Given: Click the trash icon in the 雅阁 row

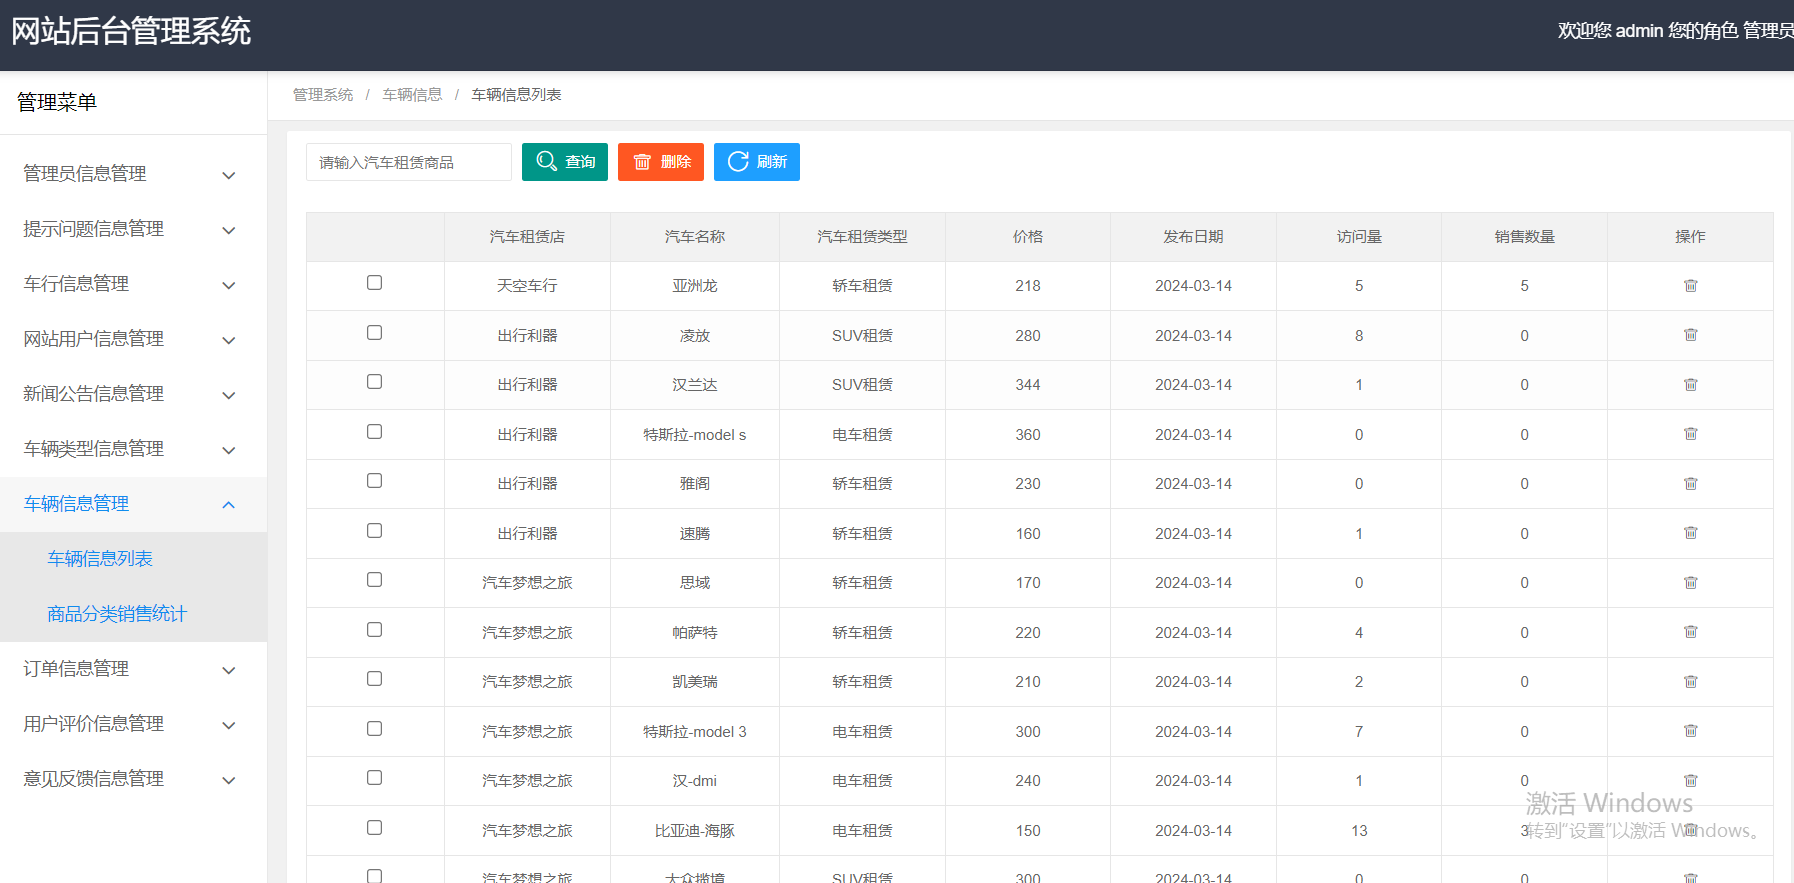Looking at the screenshot, I should tap(1690, 484).
